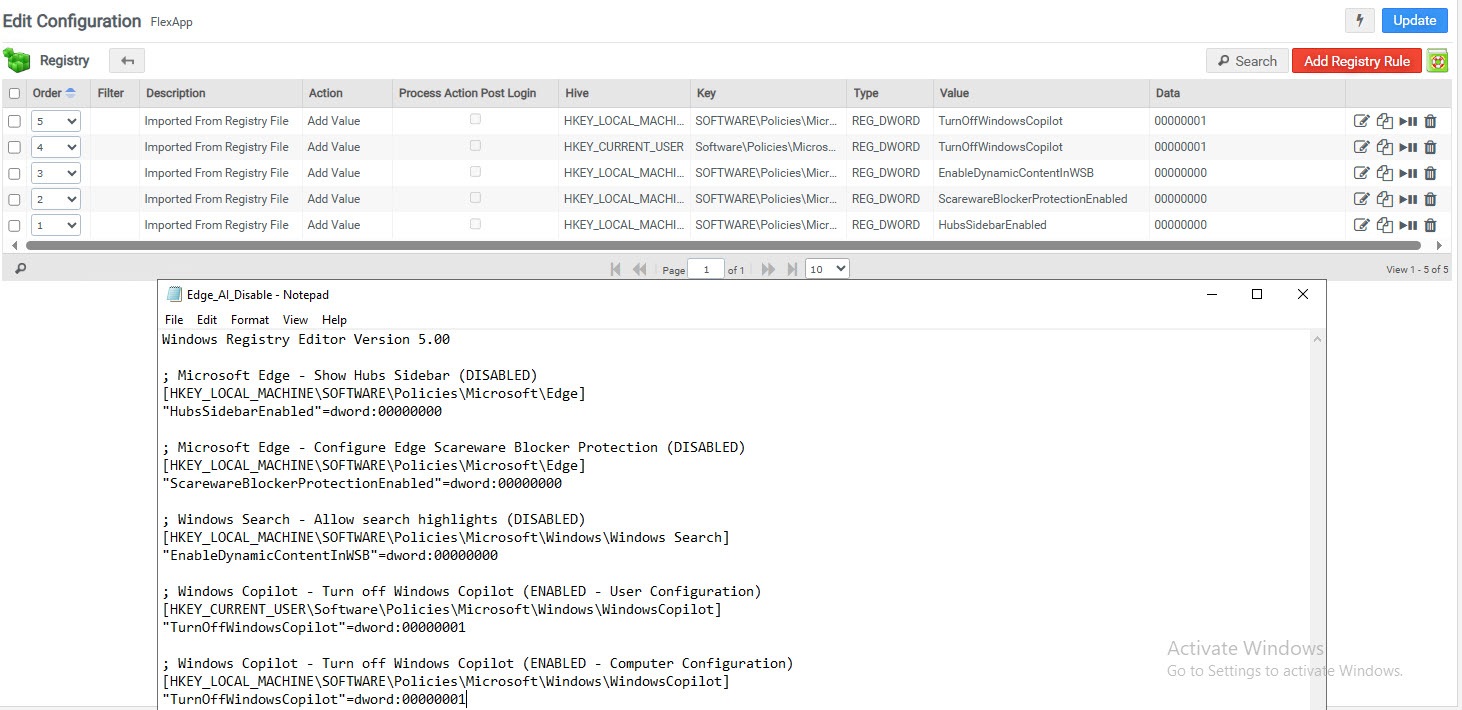Tick the select-all checkbox in the table header
Screen dimensions: 1462x710
pyautogui.click(x=14, y=94)
